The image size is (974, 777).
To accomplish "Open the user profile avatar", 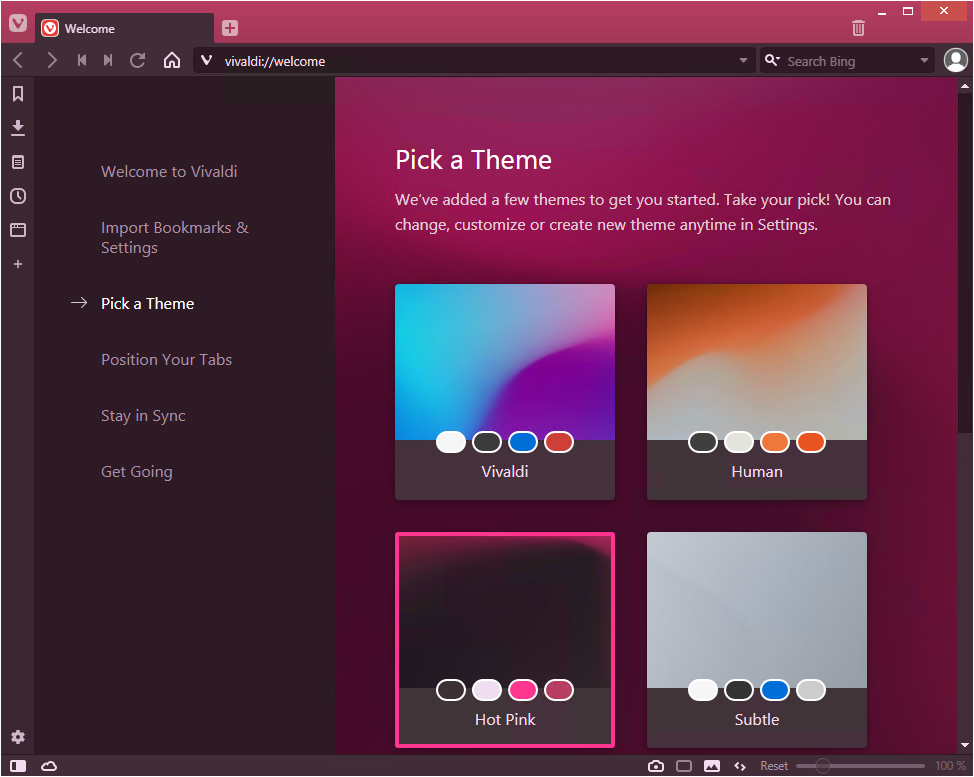I will coord(955,60).
